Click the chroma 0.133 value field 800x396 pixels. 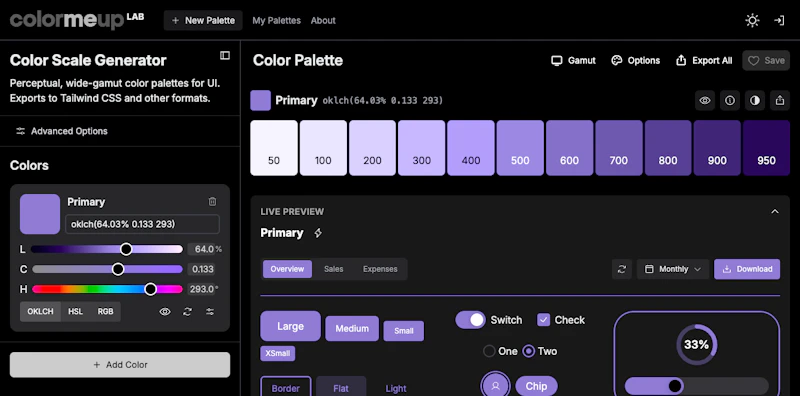(202, 269)
